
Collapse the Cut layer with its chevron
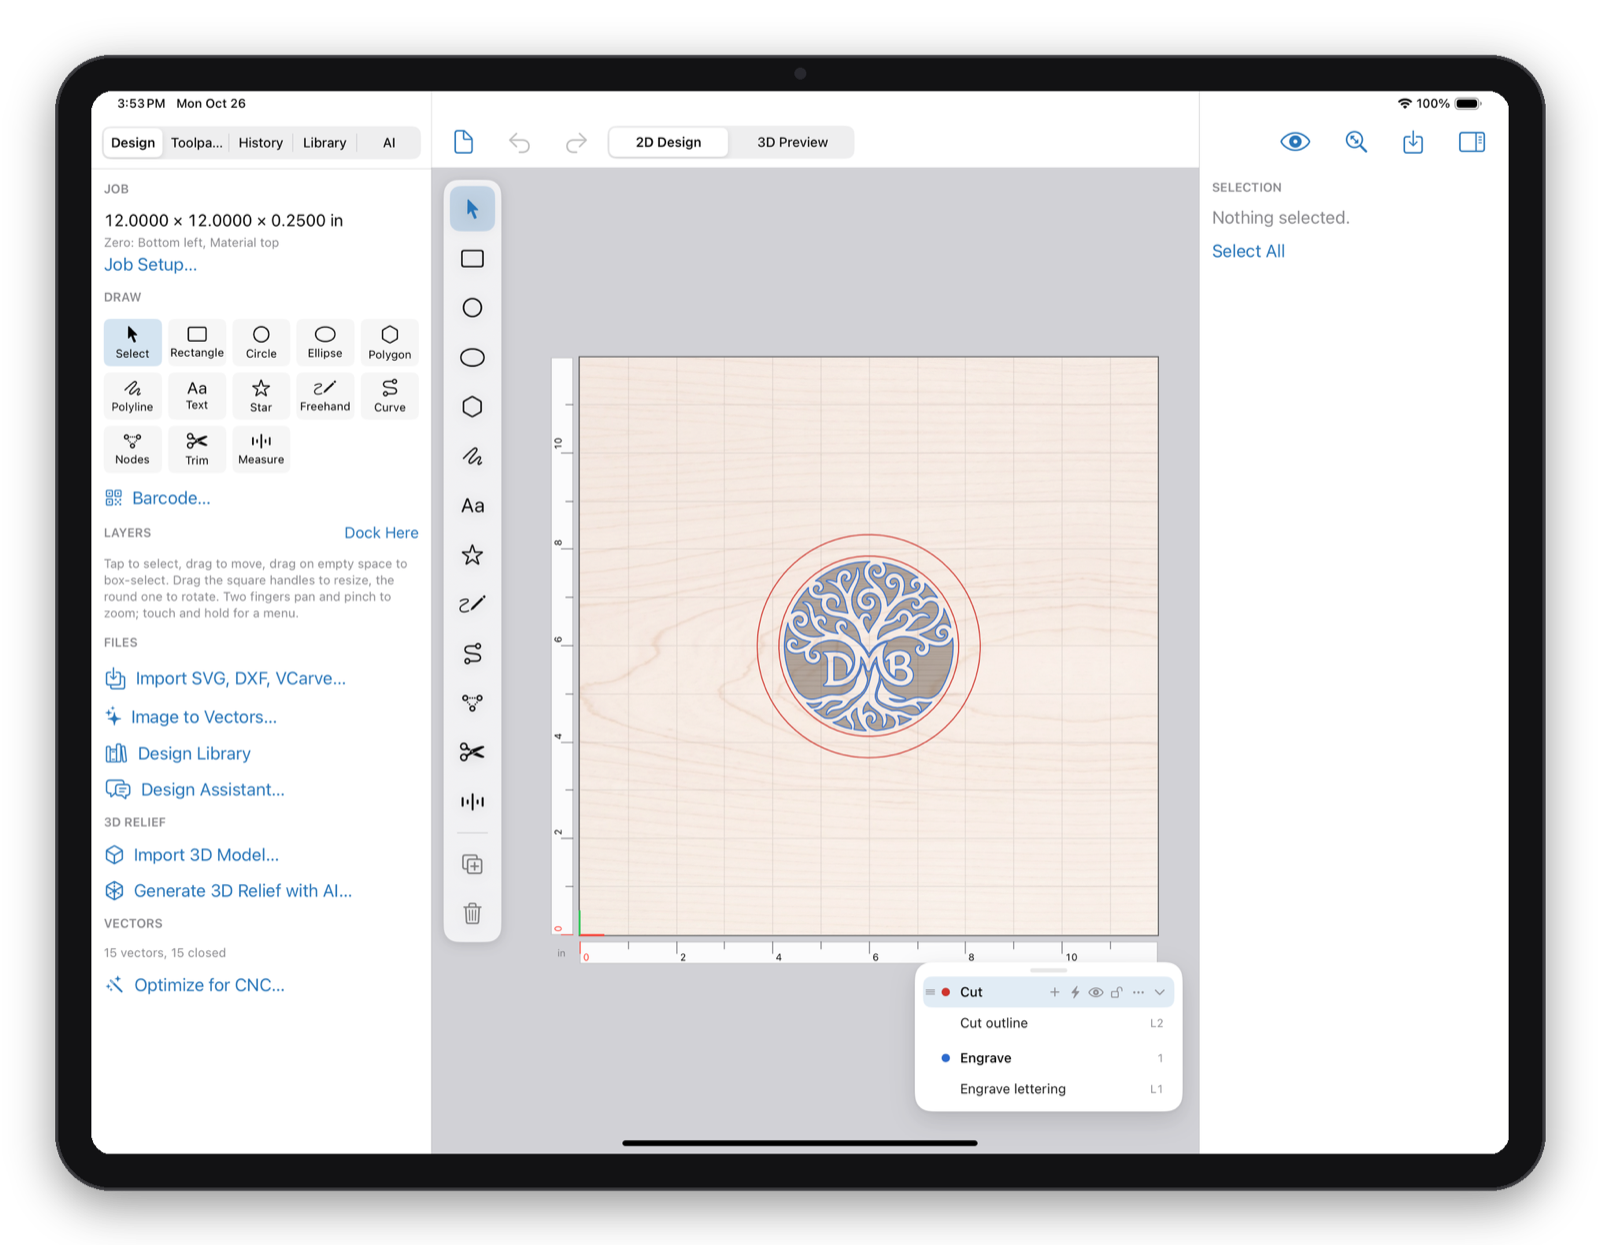[x=1159, y=992]
